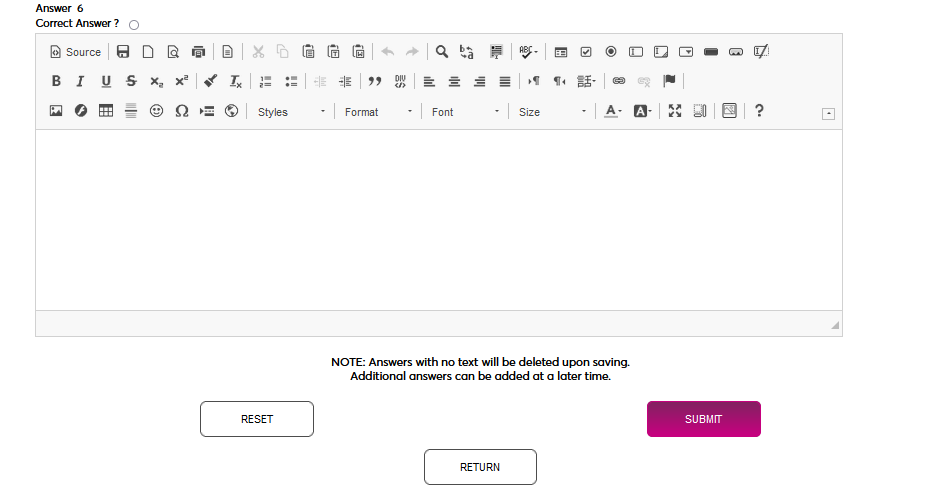Image resolution: width=936 pixels, height=492 pixels.
Task: Click the block quote icon
Action: 376,81
